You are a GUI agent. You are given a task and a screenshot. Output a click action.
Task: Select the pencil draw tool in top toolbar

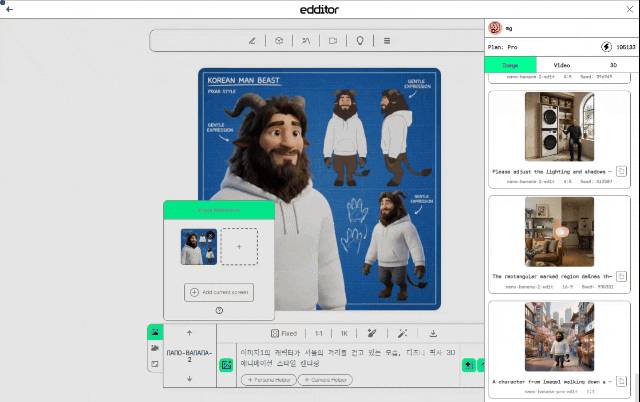point(252,41)
